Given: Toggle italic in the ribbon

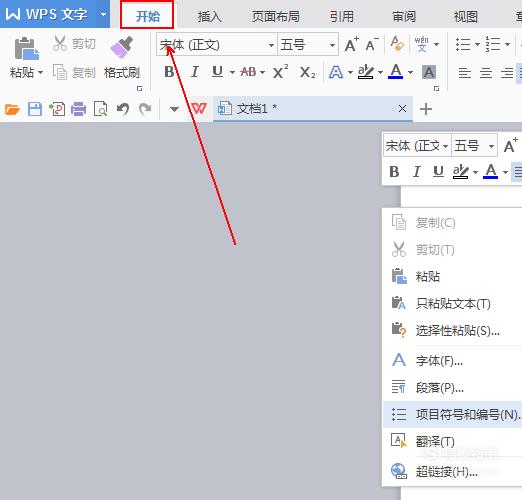Looking at the screenshot, I should [194, 72].
